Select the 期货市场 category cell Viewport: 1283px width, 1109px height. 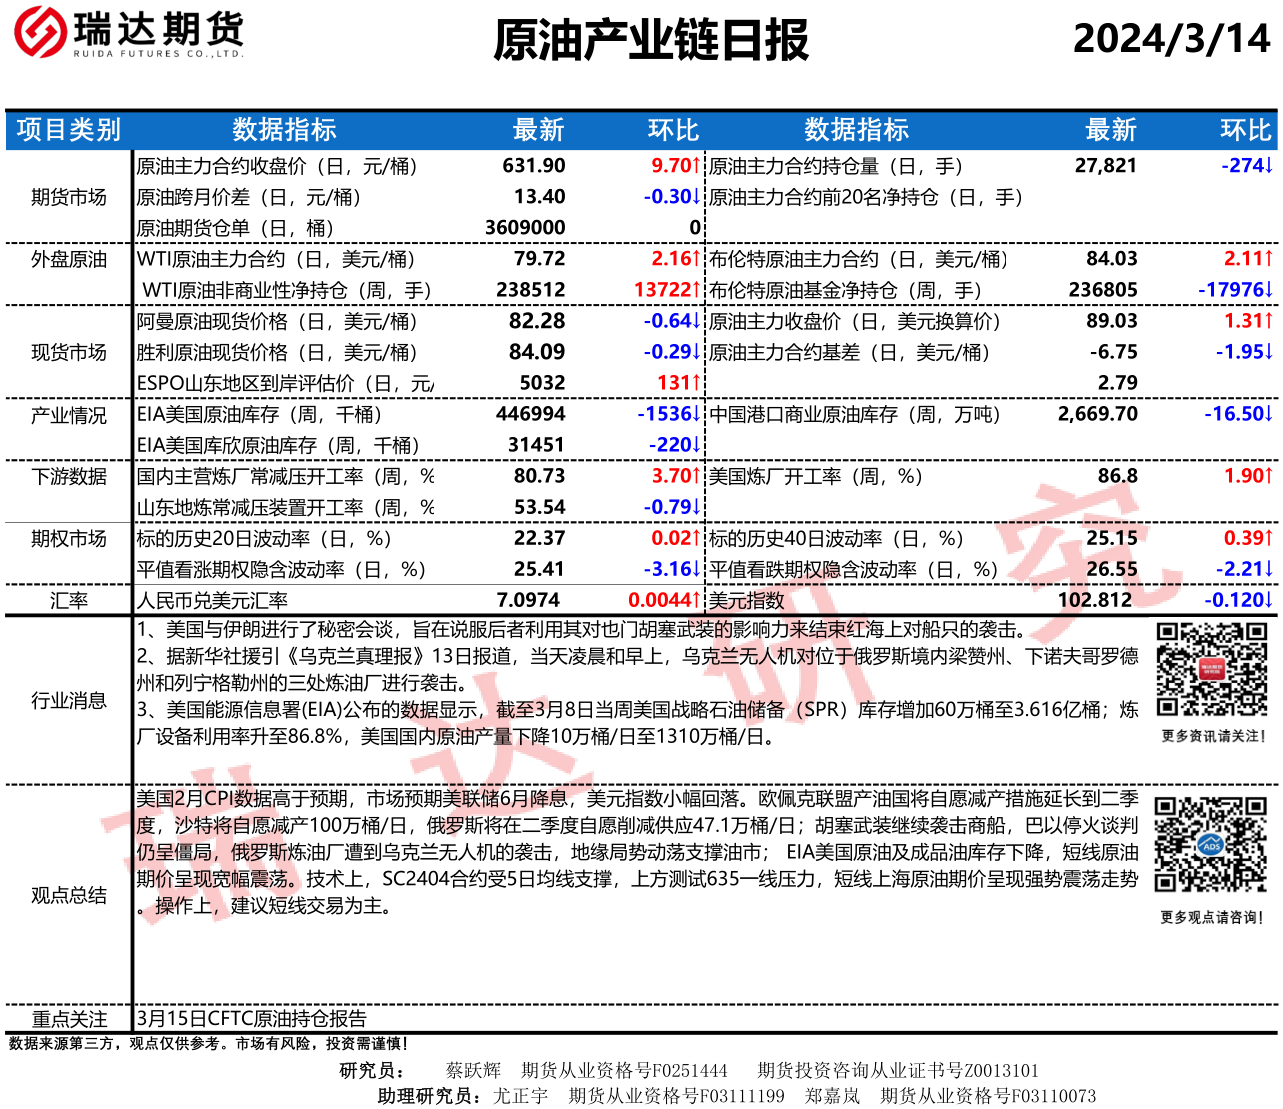point(68,197)
